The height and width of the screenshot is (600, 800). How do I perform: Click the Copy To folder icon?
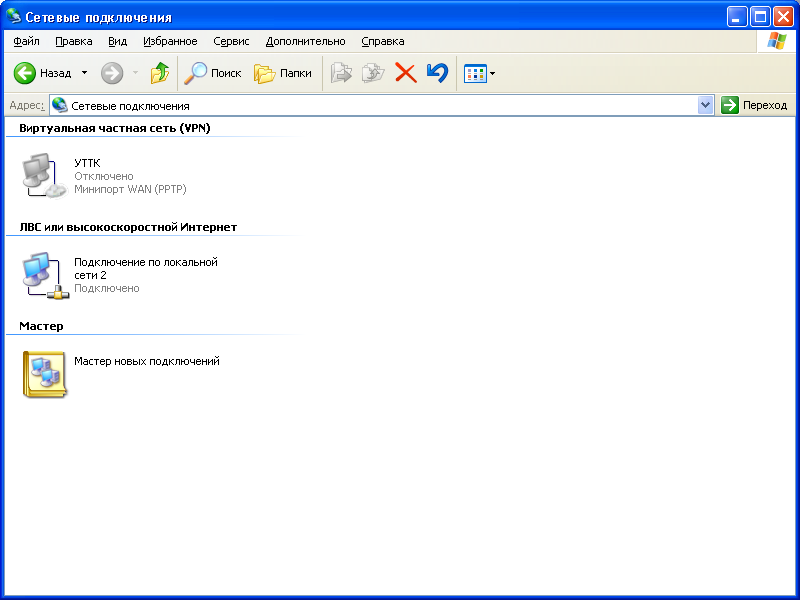pos(373,73)
